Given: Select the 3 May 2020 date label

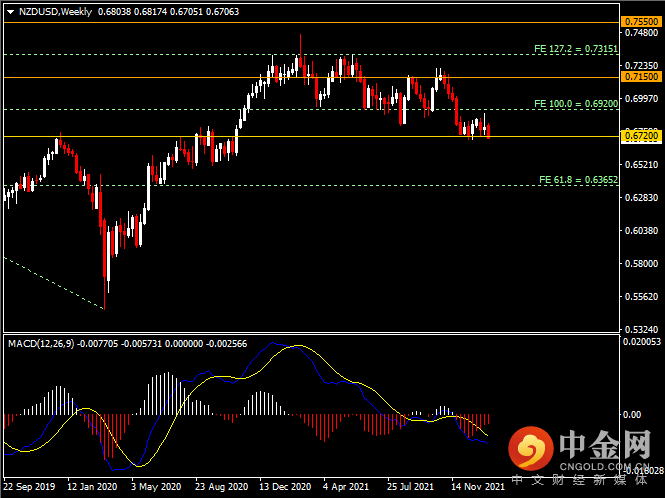Looking at the screenshot, I should (156, 487).
